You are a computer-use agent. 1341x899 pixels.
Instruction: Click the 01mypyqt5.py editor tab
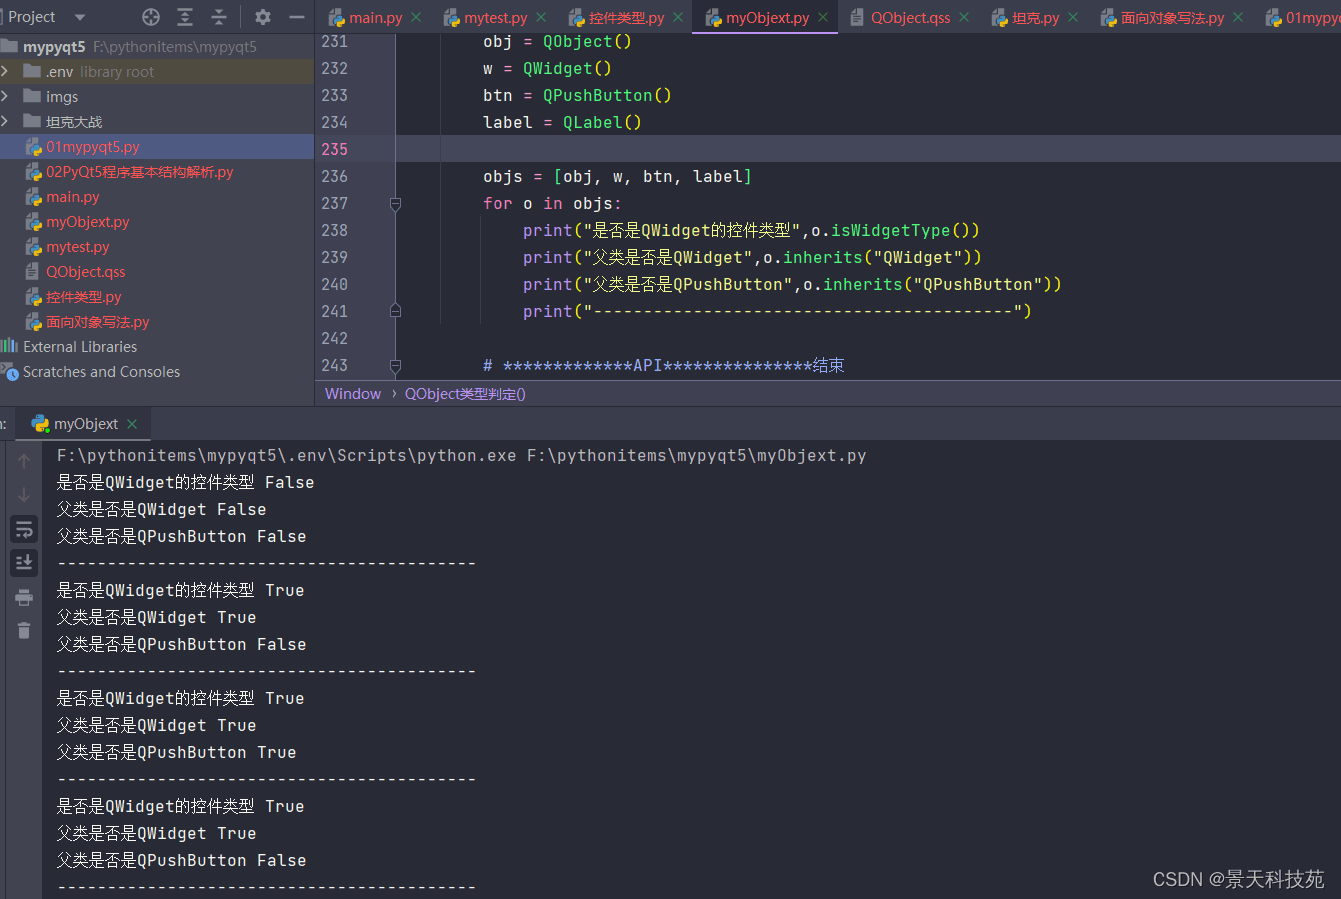(x=1303, y=17)
